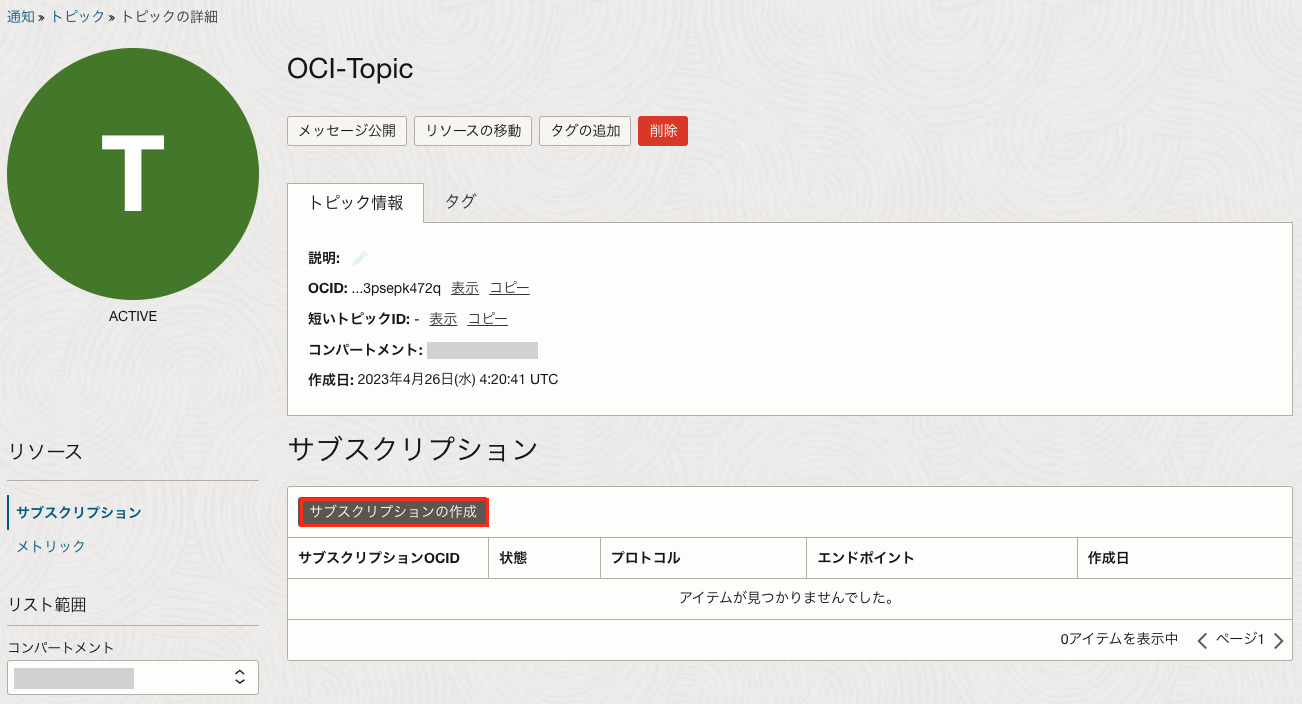Image resolution: width=1302 pixels, height=704 pixels.
Task: Click the green T topic status icon
Action: coord(133,174)
